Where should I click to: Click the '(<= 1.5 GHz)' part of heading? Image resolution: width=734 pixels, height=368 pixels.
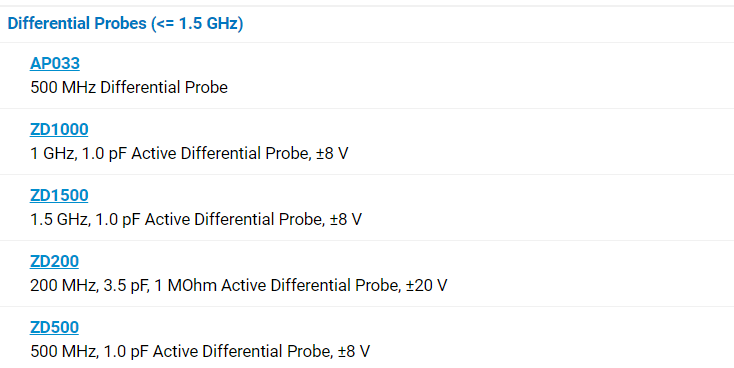(197, 23)
